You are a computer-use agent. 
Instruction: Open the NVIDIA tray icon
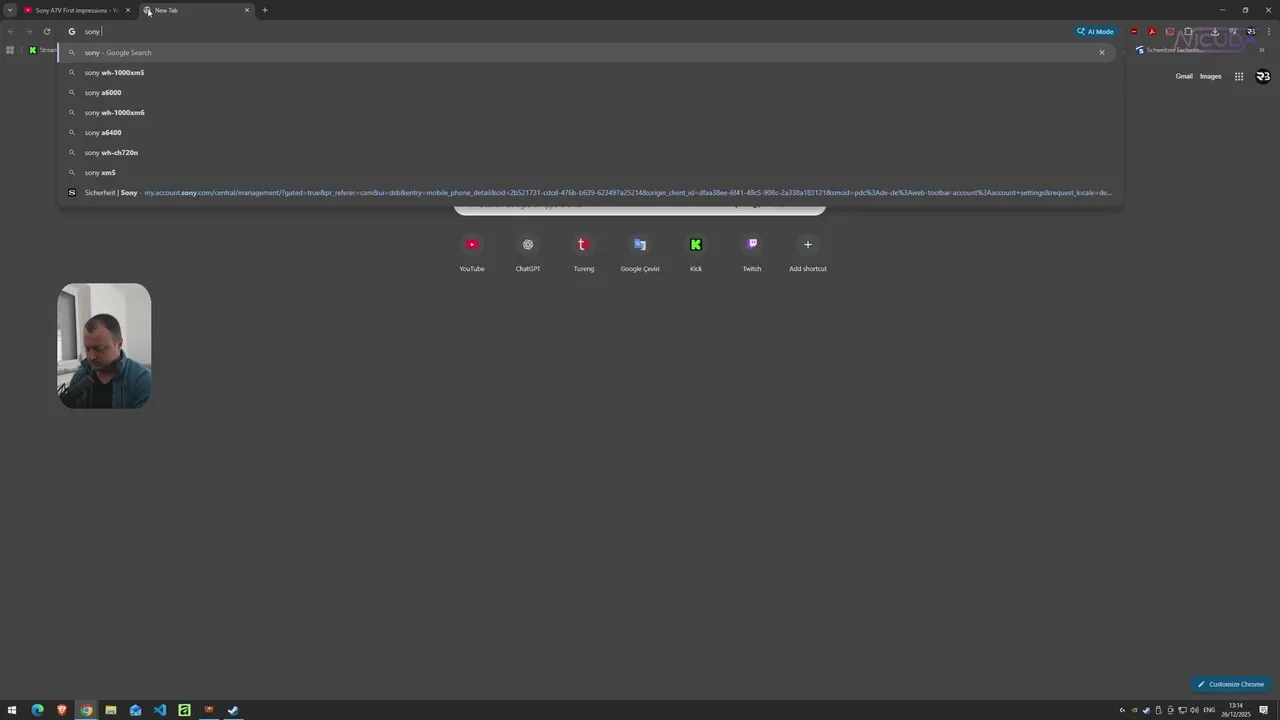click(x=1134, y=710)
